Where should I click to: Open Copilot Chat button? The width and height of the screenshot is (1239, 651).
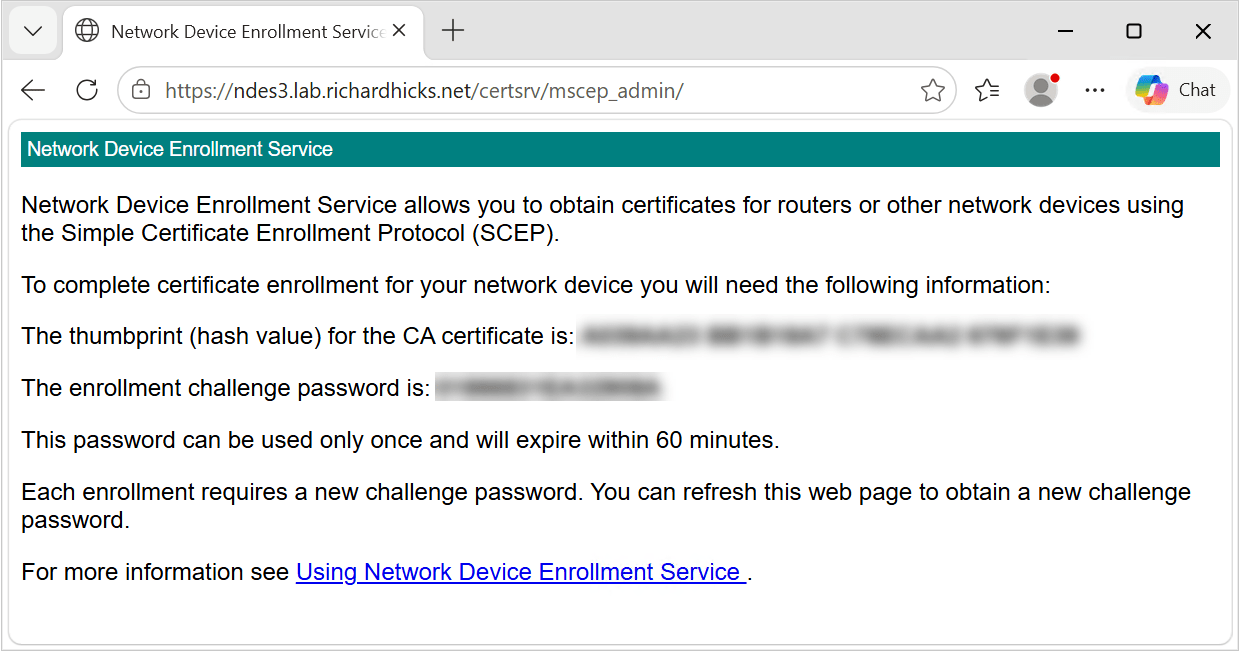pos(1177,90)
